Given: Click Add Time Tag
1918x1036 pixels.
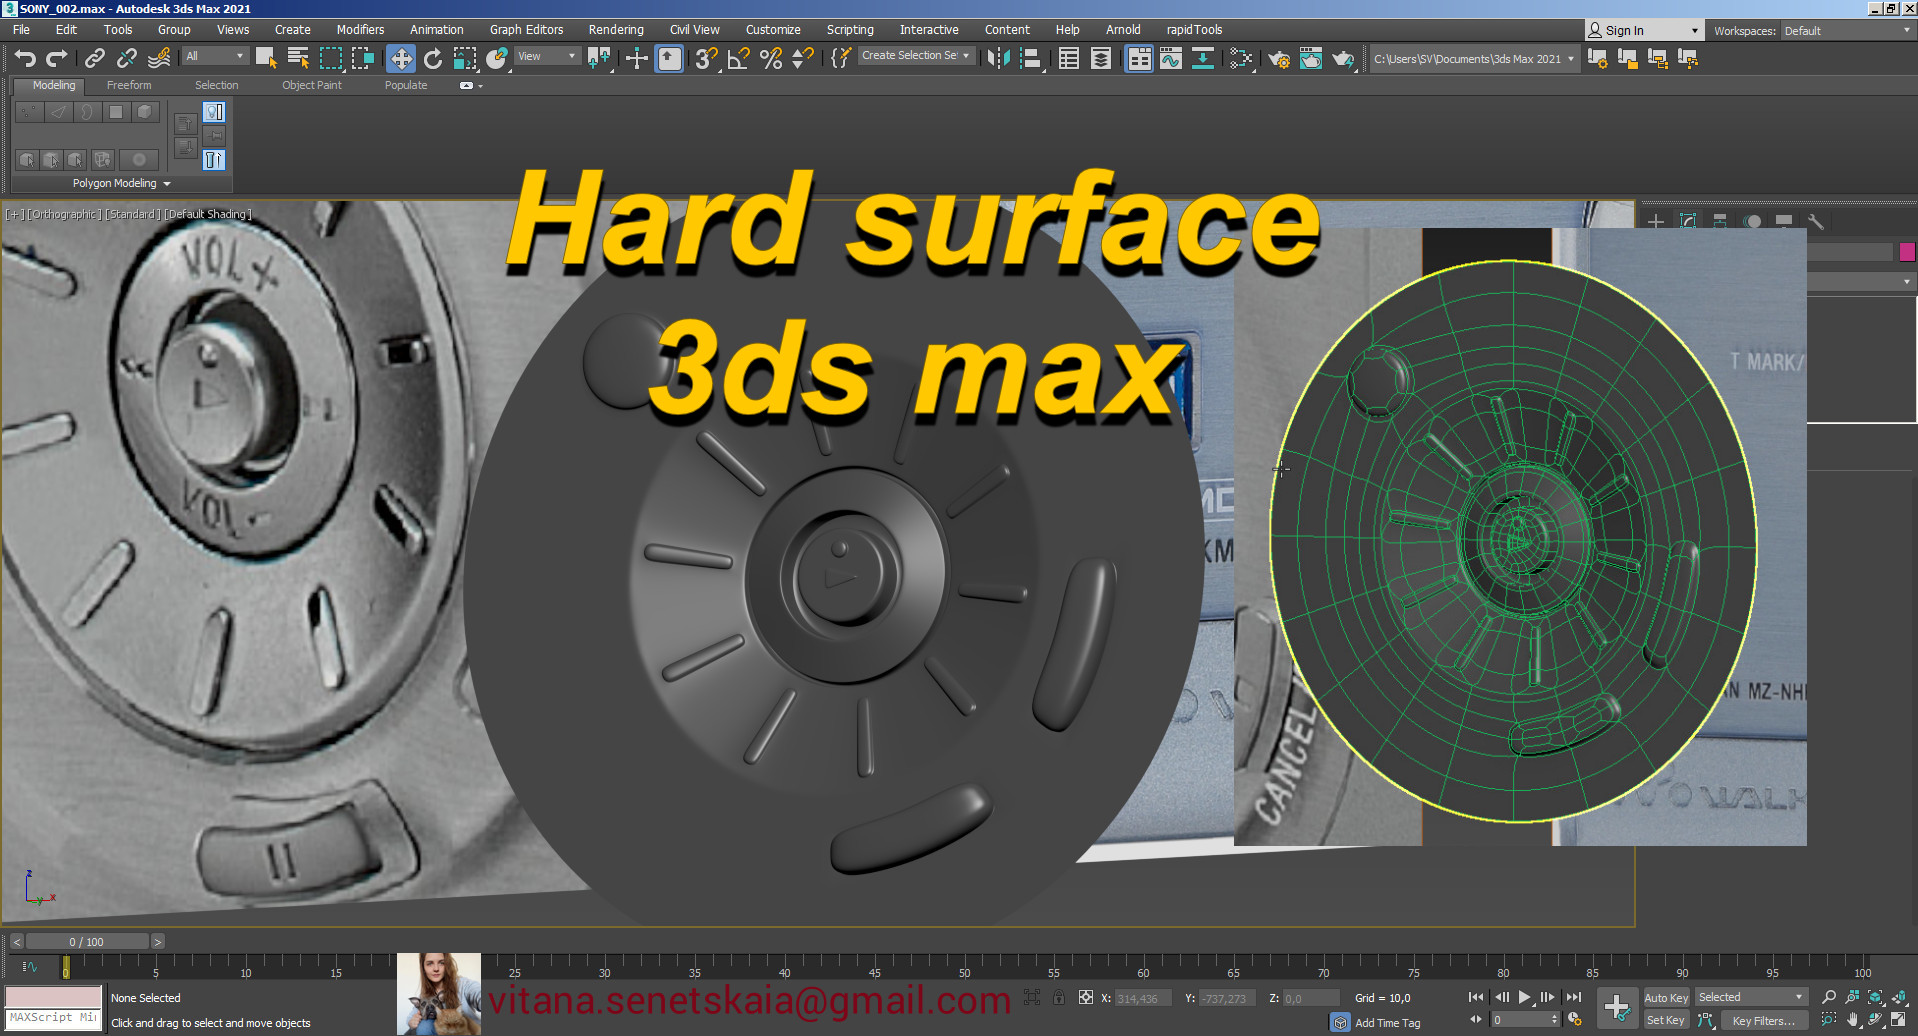Looking at the screenshot, I should tap(1387, 1023).
